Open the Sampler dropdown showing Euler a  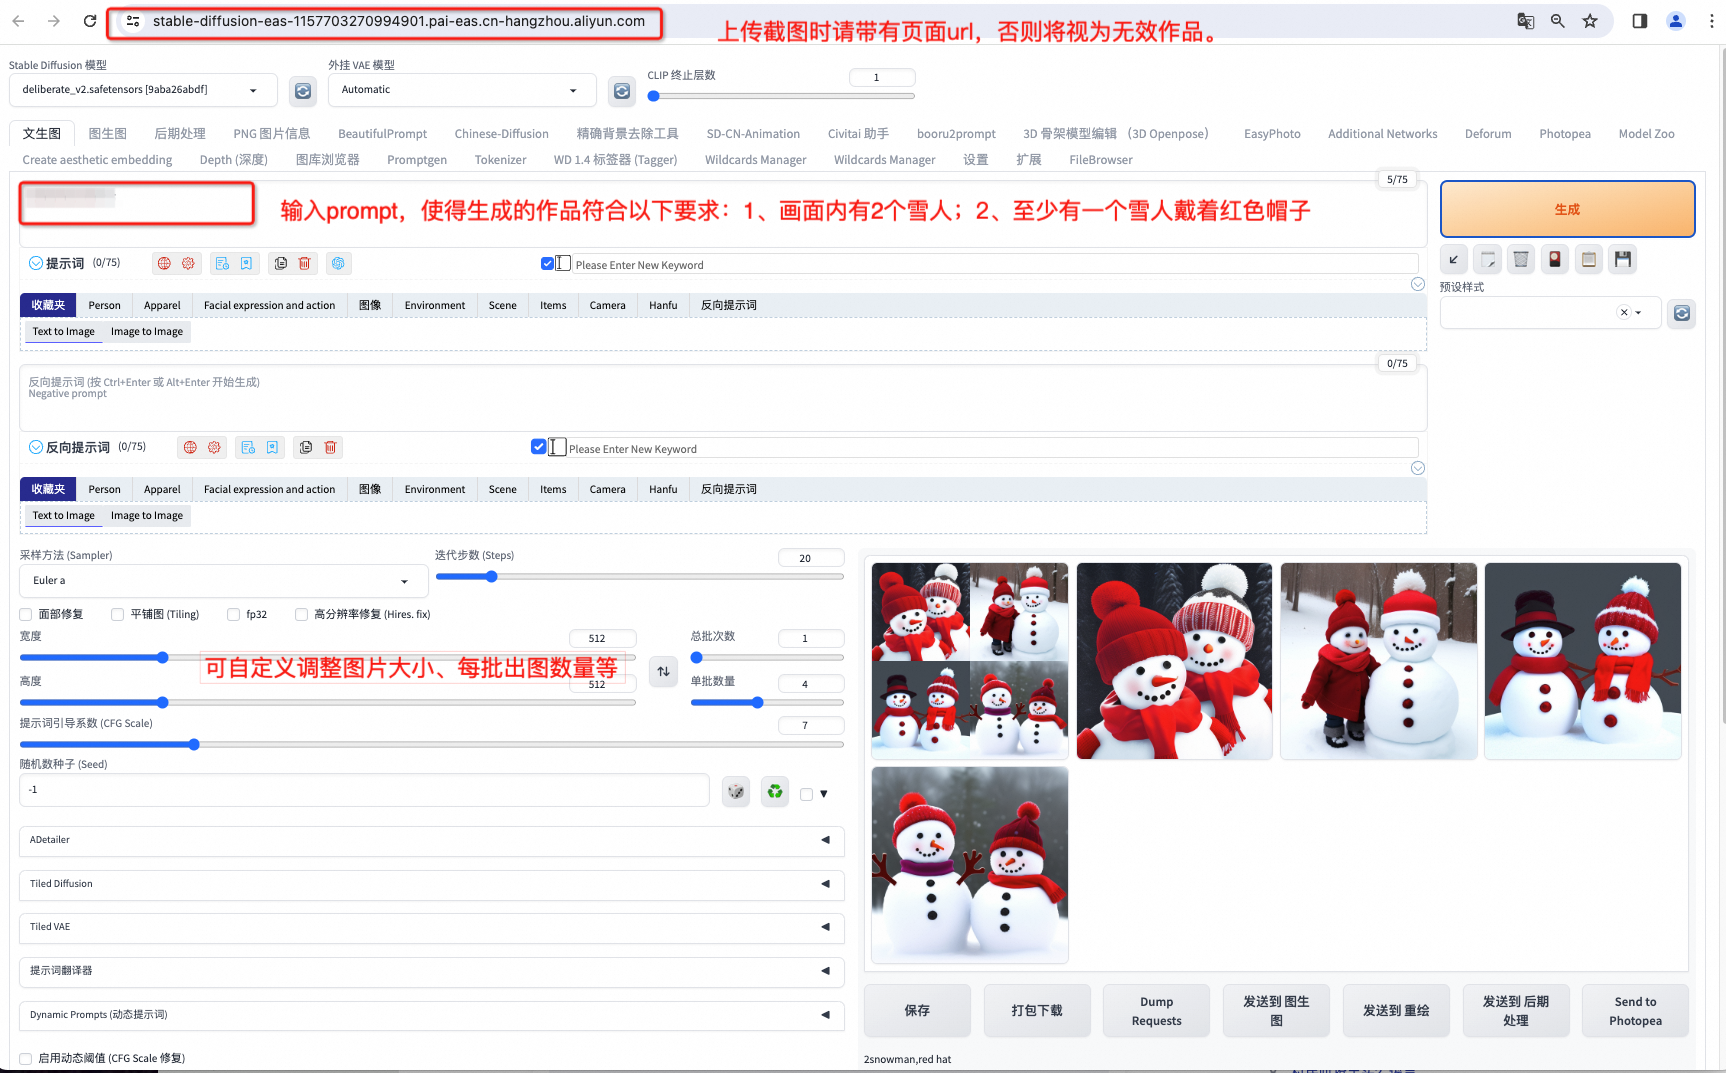(x=222, y=581)
